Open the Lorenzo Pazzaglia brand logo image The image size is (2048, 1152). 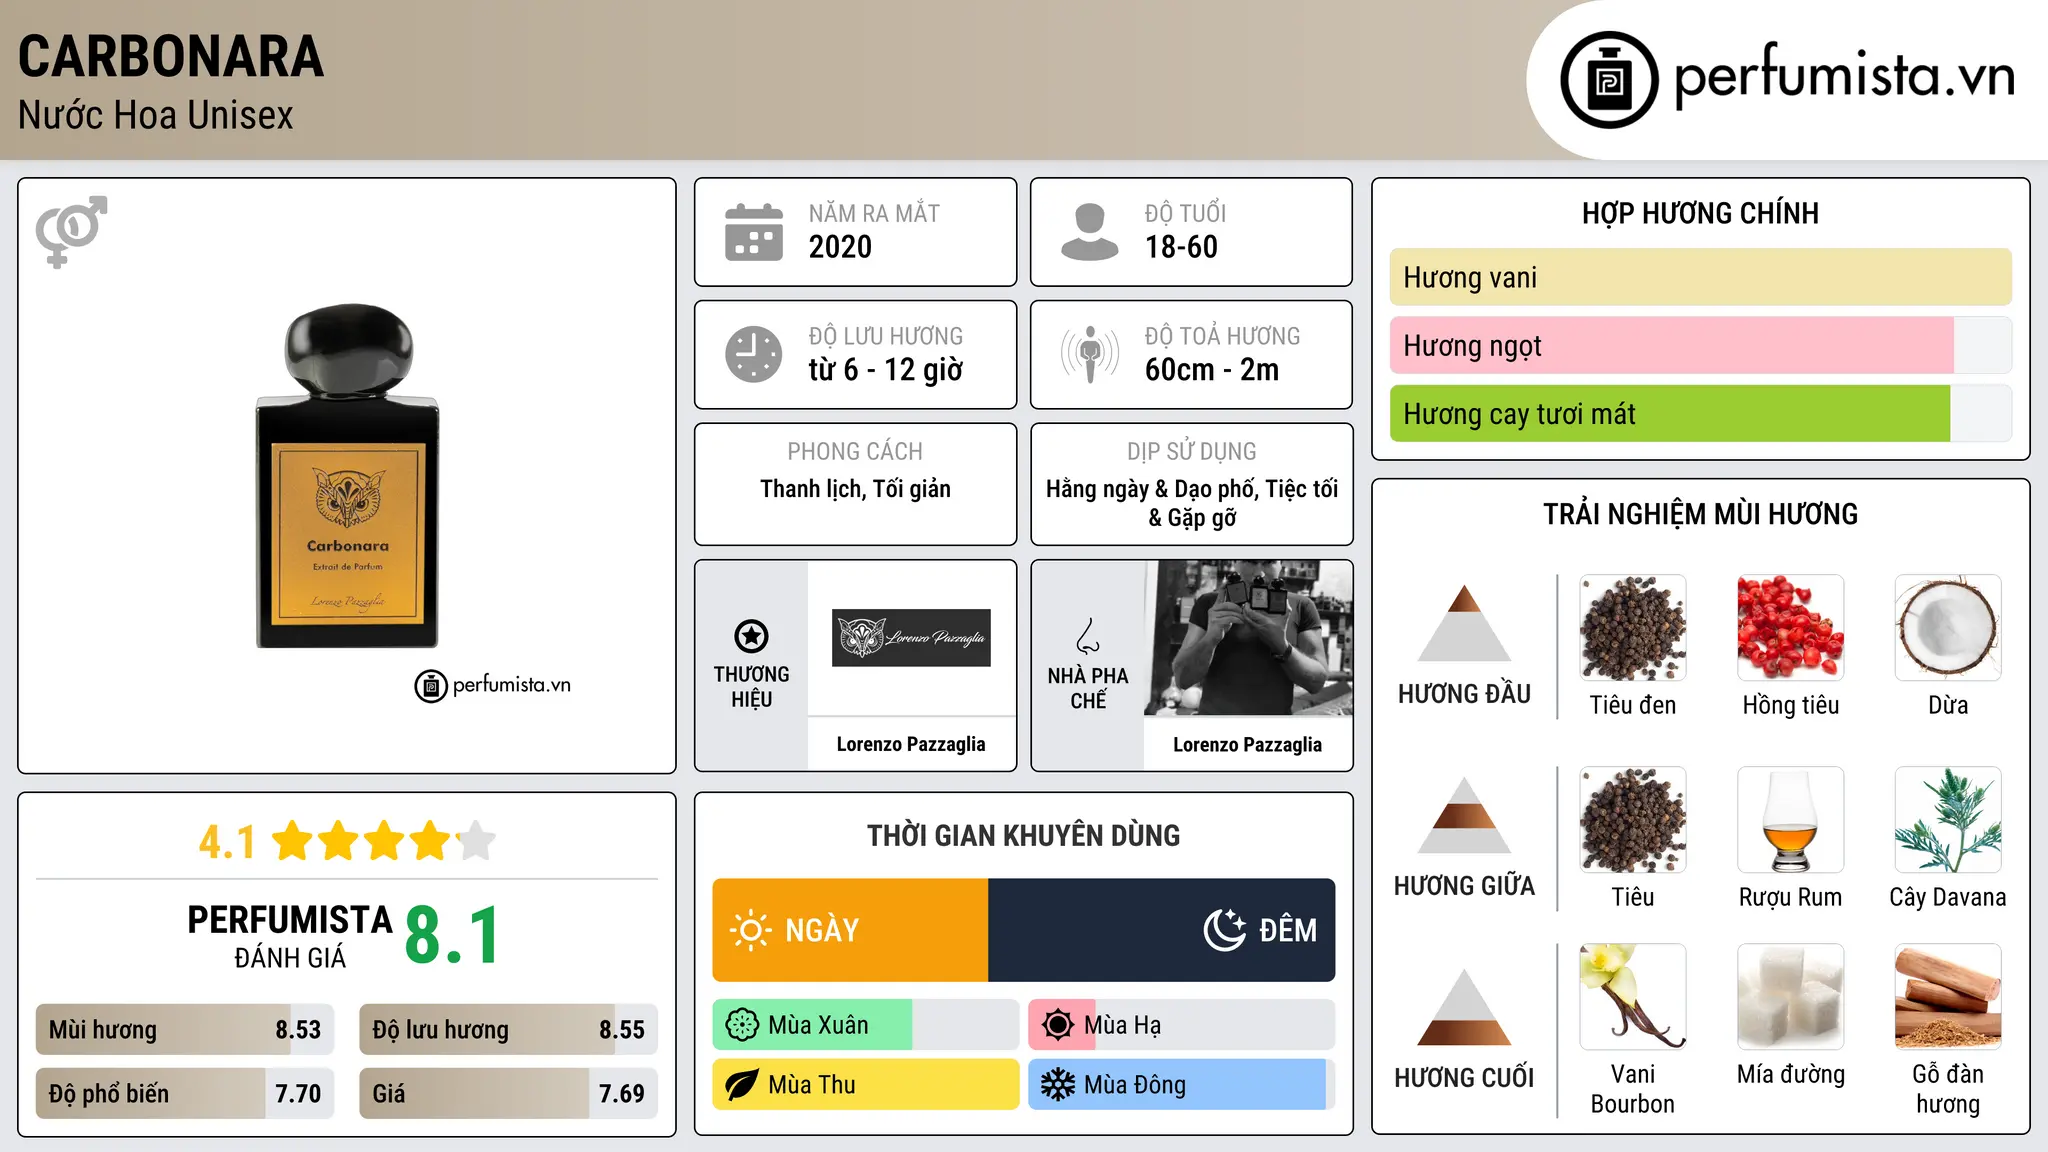911,638
